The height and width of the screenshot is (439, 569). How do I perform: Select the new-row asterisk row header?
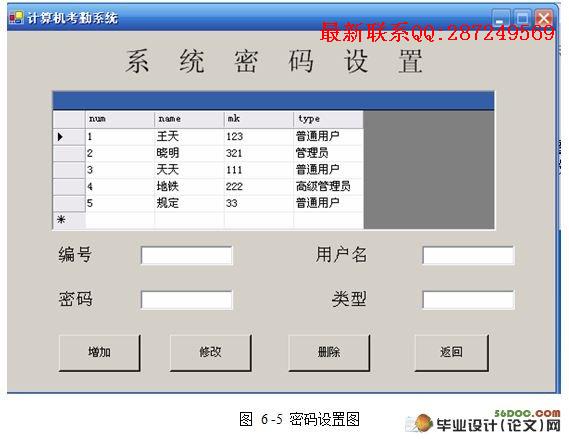[69, 220]
